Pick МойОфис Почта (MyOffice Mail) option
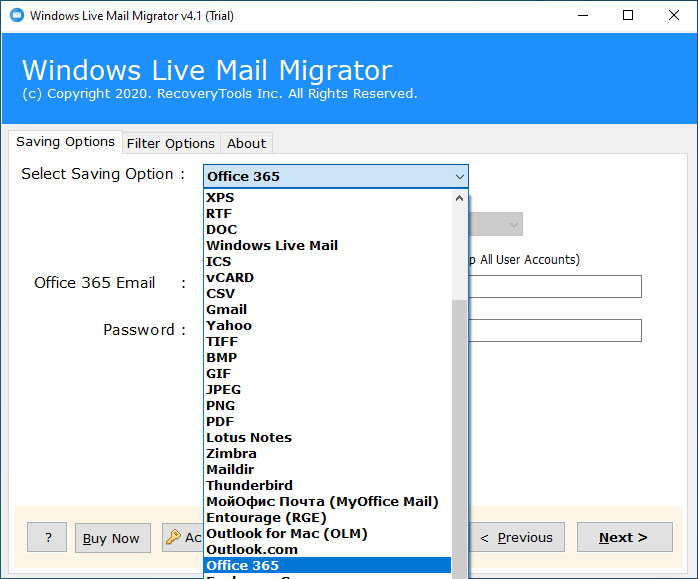Image resolution: width=698 pixels, height=579 pixels. pos(328,502)
